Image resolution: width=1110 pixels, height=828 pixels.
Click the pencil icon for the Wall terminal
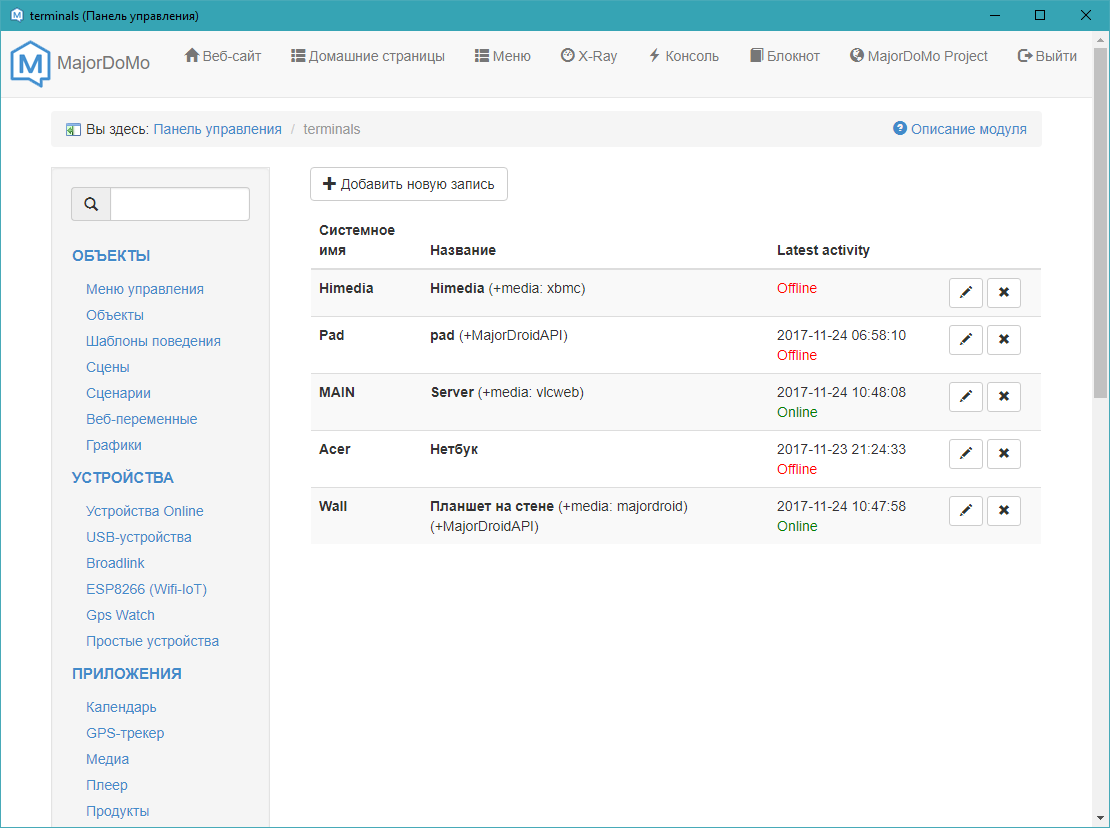pos(965,511)
